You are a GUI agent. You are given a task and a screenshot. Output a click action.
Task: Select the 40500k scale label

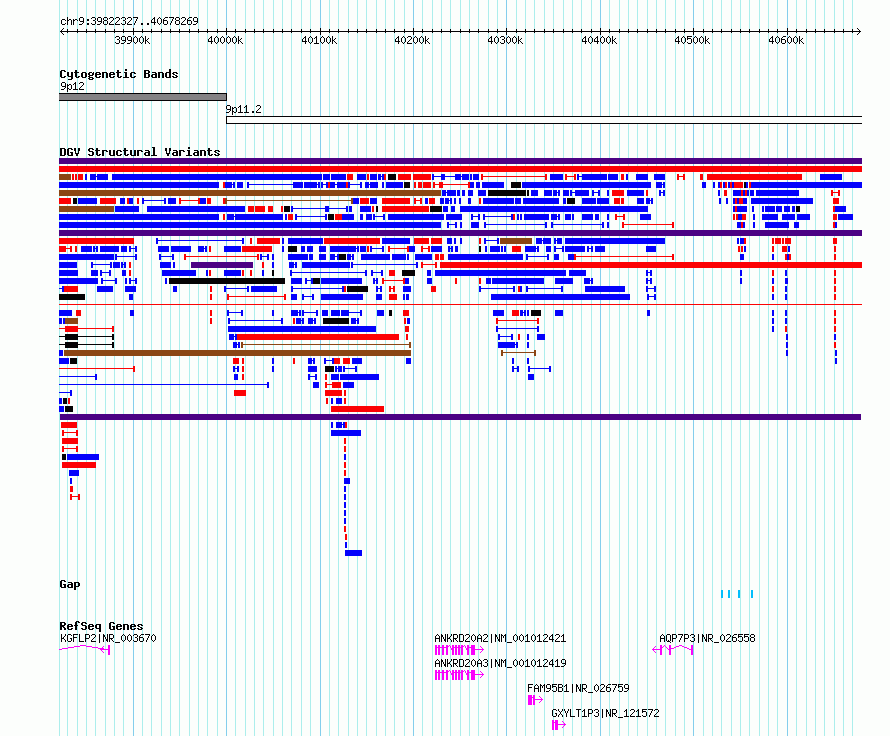pyautogui.click(x=692, y=40)
